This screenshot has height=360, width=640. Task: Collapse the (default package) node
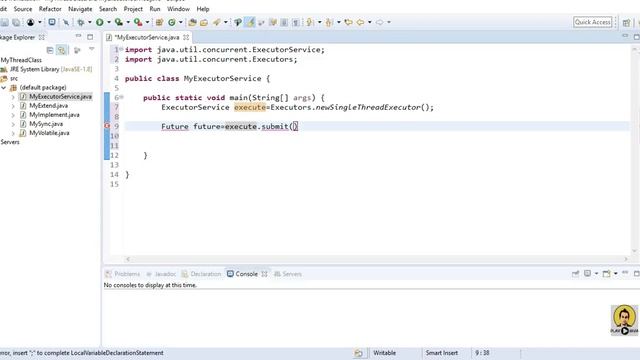pos(4,87)
